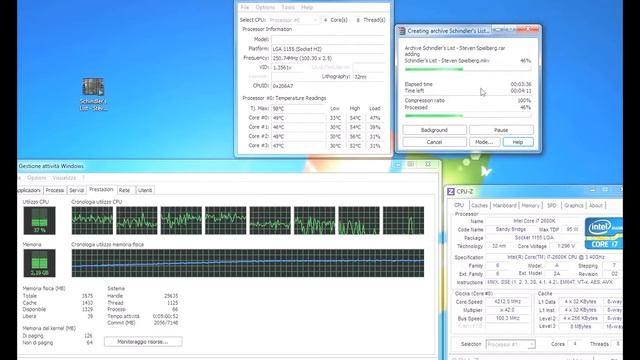Click the Multiplier x 42.0 value
The width and height of the screenshot is (640, 360).
tap(507, 310)
